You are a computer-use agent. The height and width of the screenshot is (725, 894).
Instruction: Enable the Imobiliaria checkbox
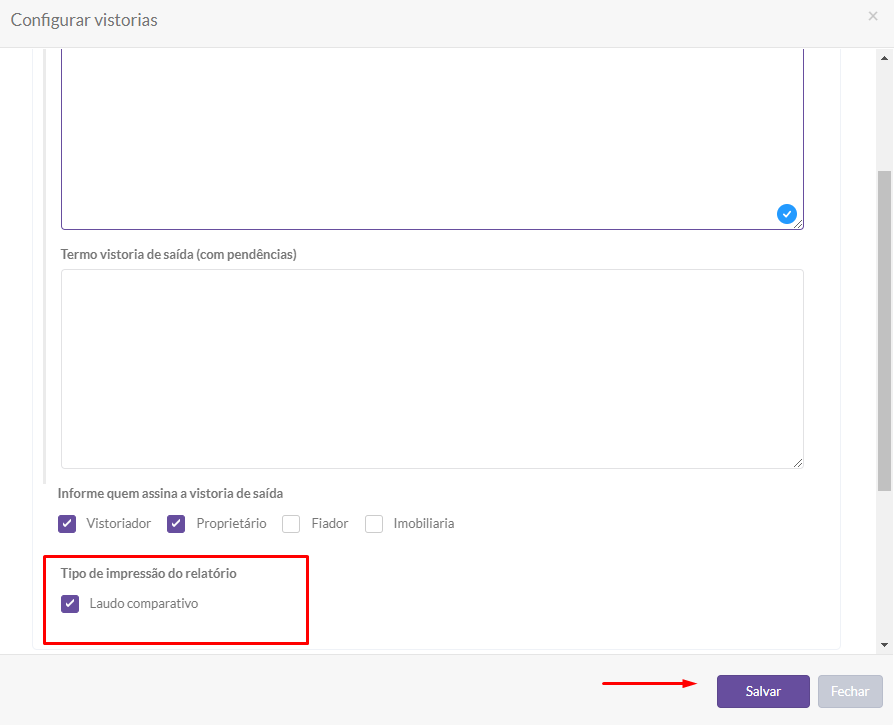(x=374, y=524)
